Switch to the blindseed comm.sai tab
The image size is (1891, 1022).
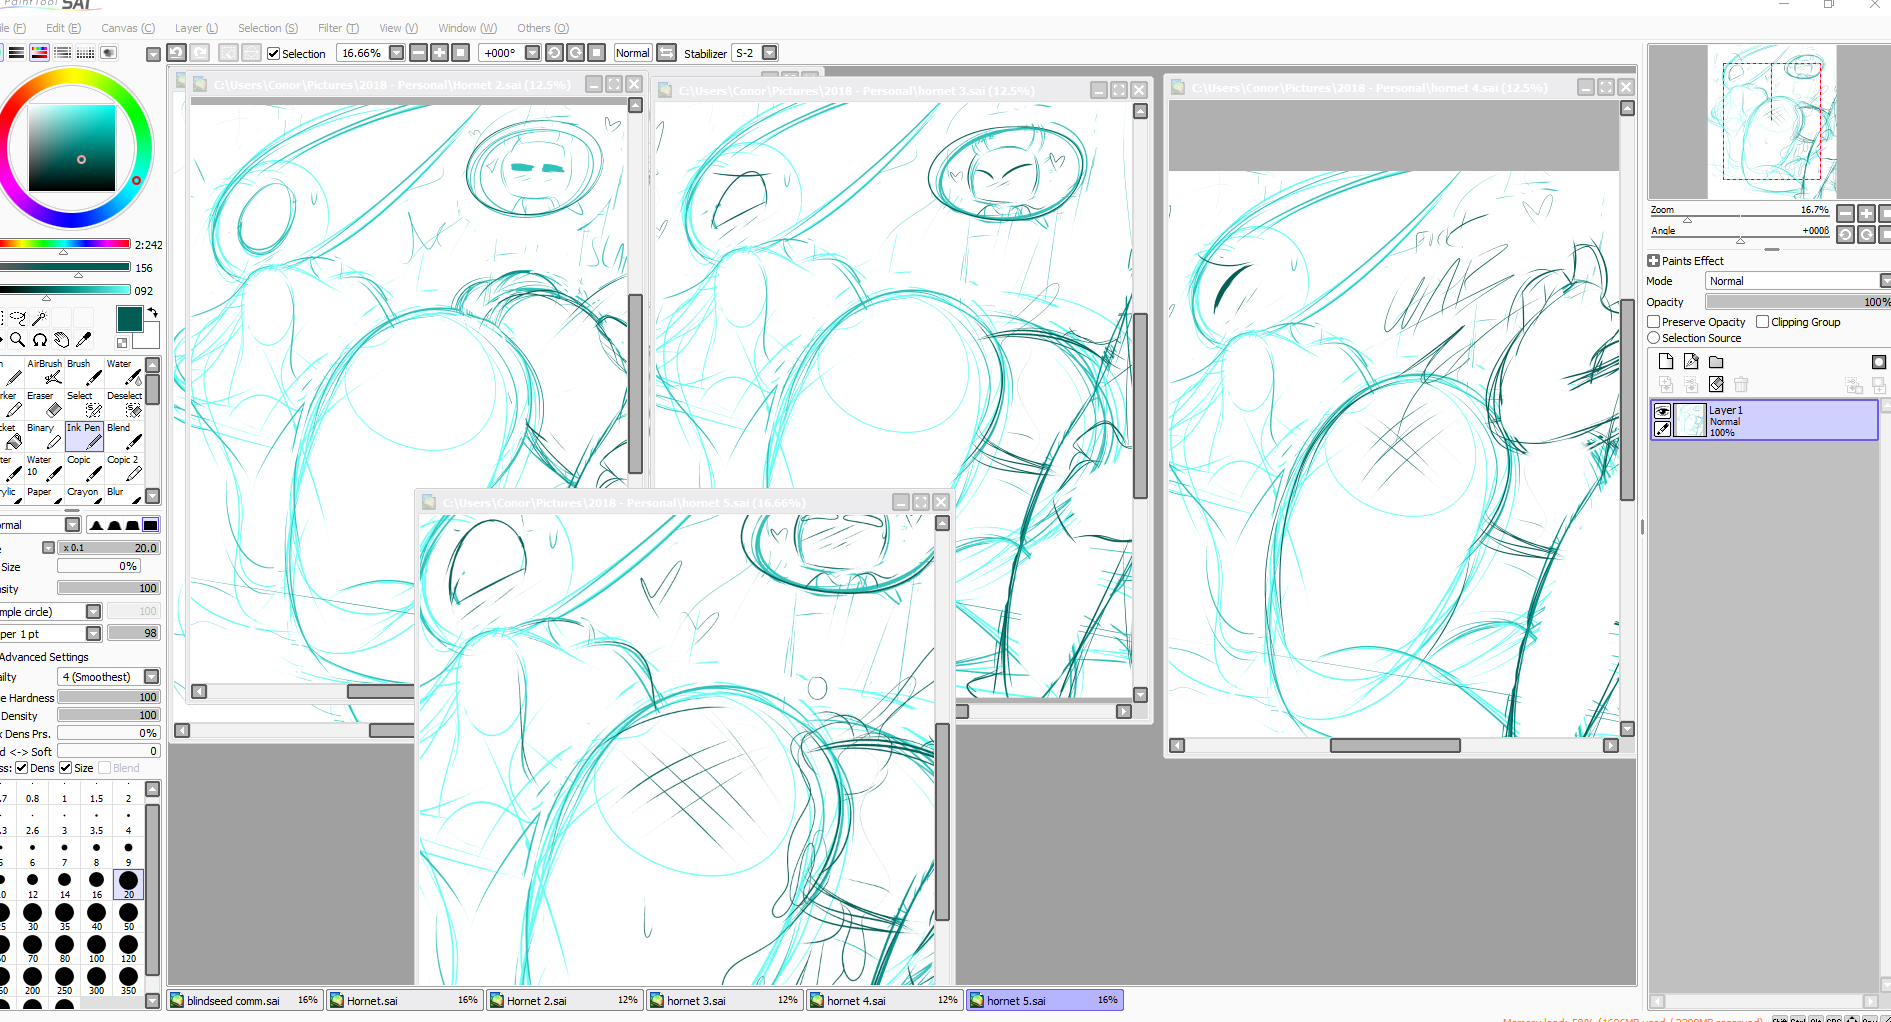tap(244, 1000)
